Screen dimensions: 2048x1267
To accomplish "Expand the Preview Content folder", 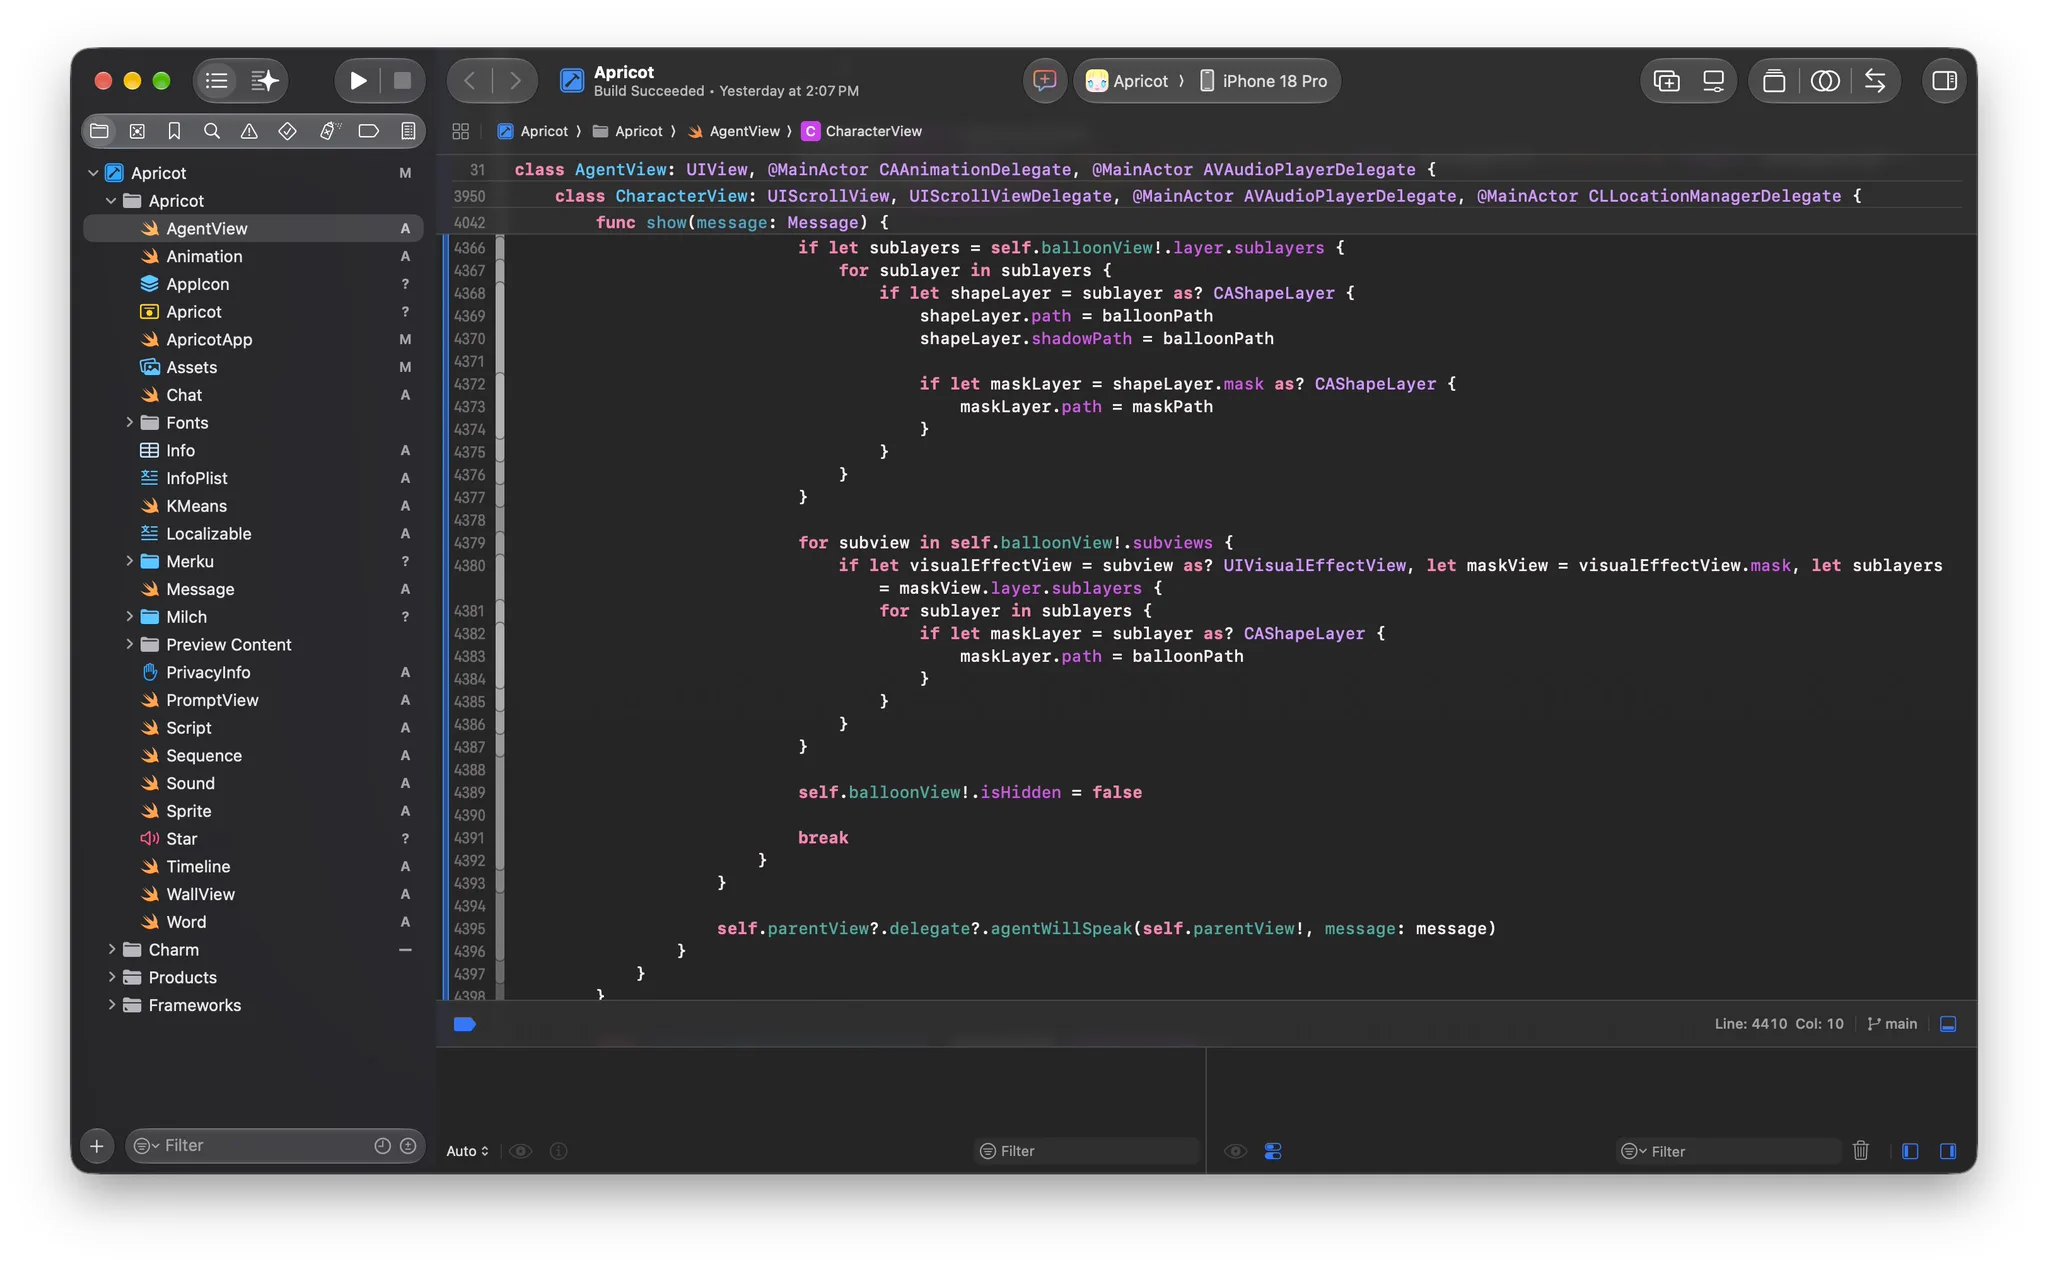I will [x=129, y=645].
